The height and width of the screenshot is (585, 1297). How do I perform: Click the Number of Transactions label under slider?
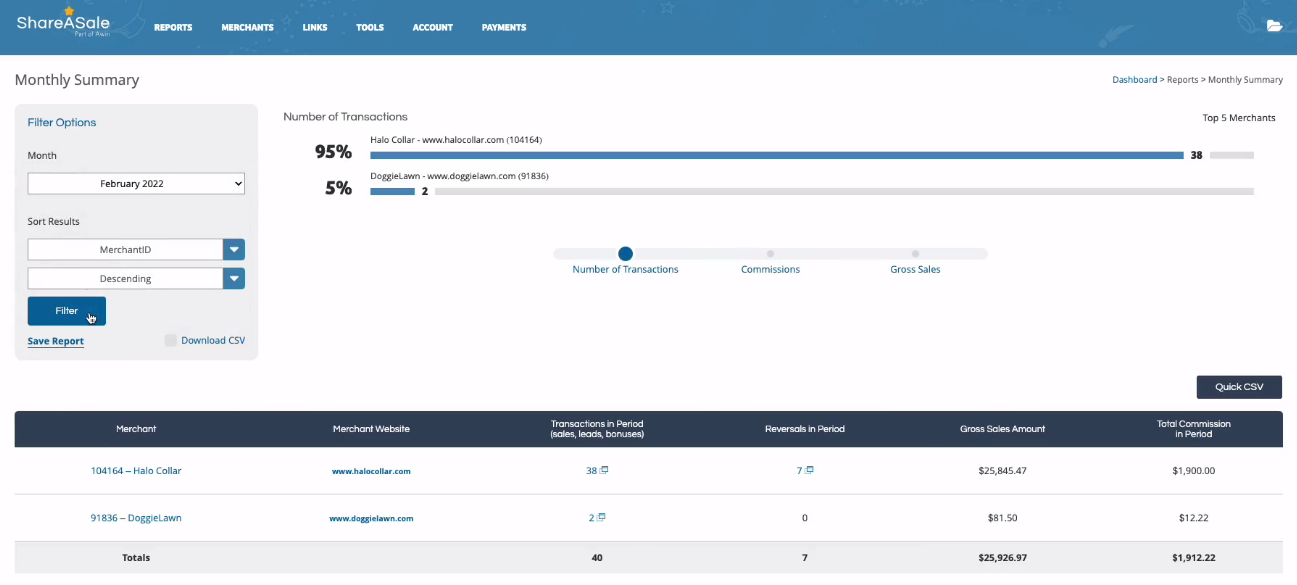[x=625, y=270]
